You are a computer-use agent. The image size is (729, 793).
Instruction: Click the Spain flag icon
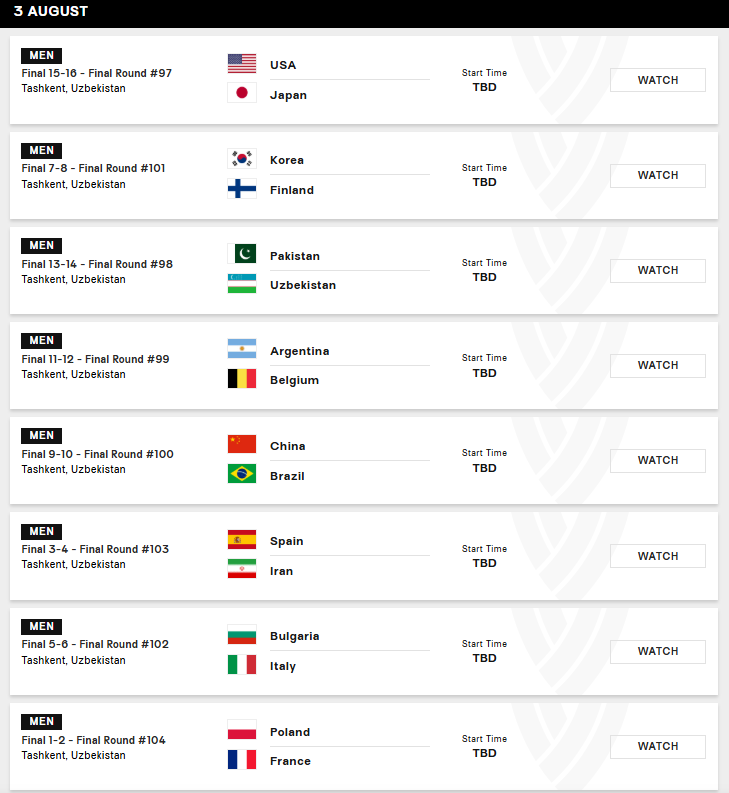point(242,540)
